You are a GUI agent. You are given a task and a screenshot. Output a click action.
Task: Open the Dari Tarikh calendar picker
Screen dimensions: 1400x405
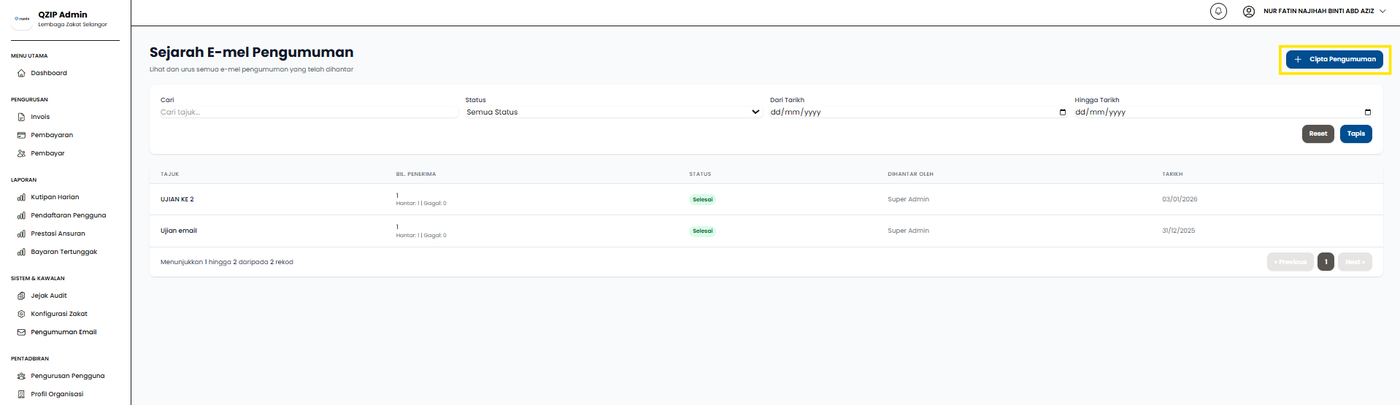[x=1062, y=112]
